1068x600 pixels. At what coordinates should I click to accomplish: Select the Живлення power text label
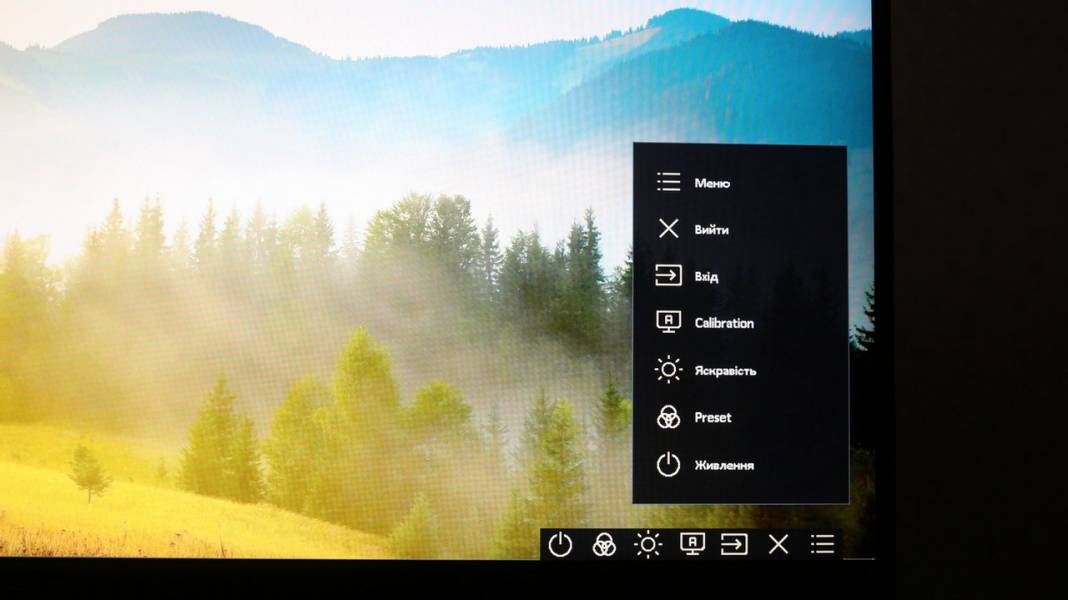pos(724,465)
